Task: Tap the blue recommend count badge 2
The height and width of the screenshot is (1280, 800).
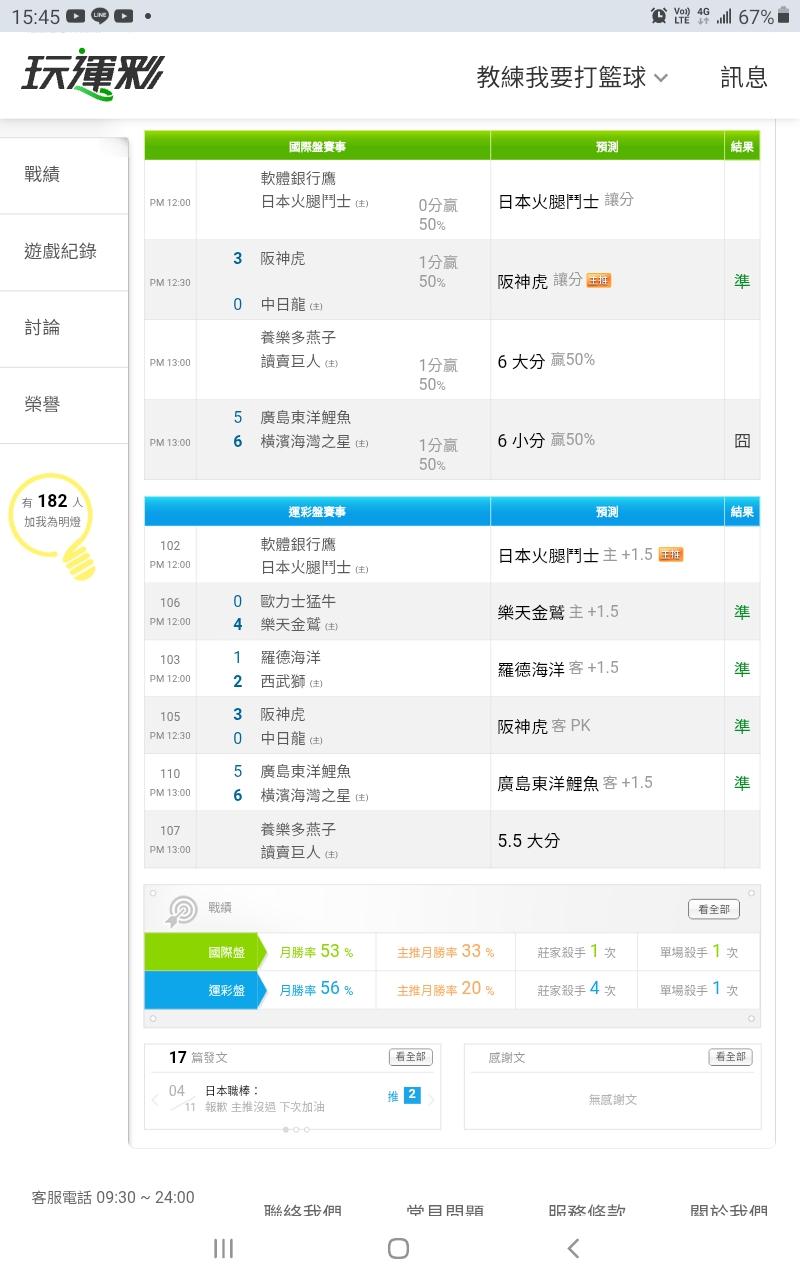Action: click(411, 1095)
